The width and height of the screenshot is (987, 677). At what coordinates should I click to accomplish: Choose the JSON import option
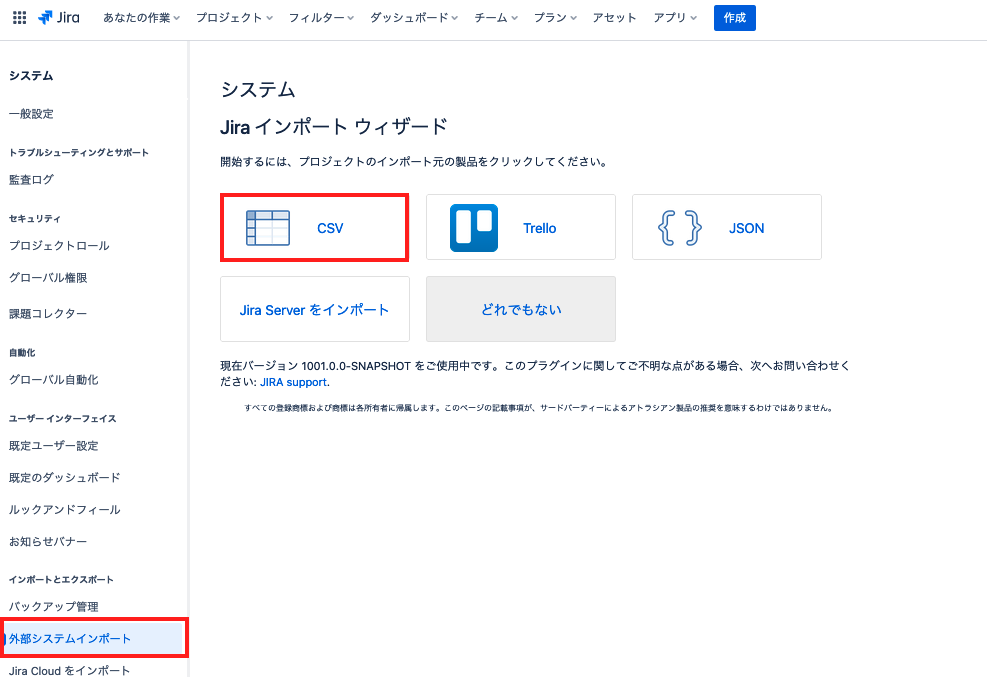(726, 227)
